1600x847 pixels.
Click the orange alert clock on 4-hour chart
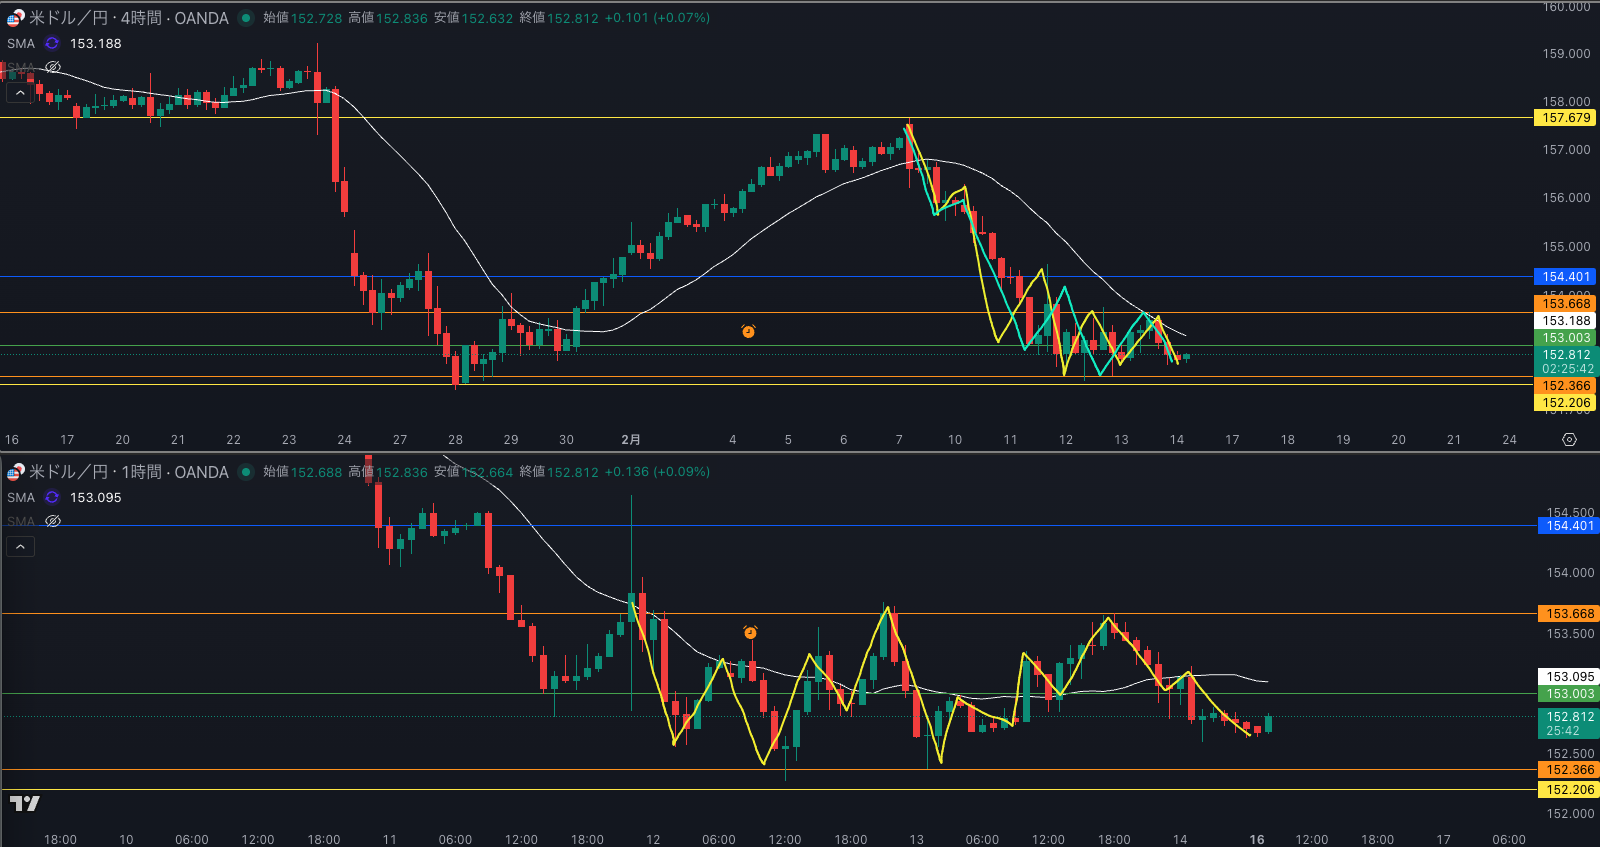click(748, 331)
